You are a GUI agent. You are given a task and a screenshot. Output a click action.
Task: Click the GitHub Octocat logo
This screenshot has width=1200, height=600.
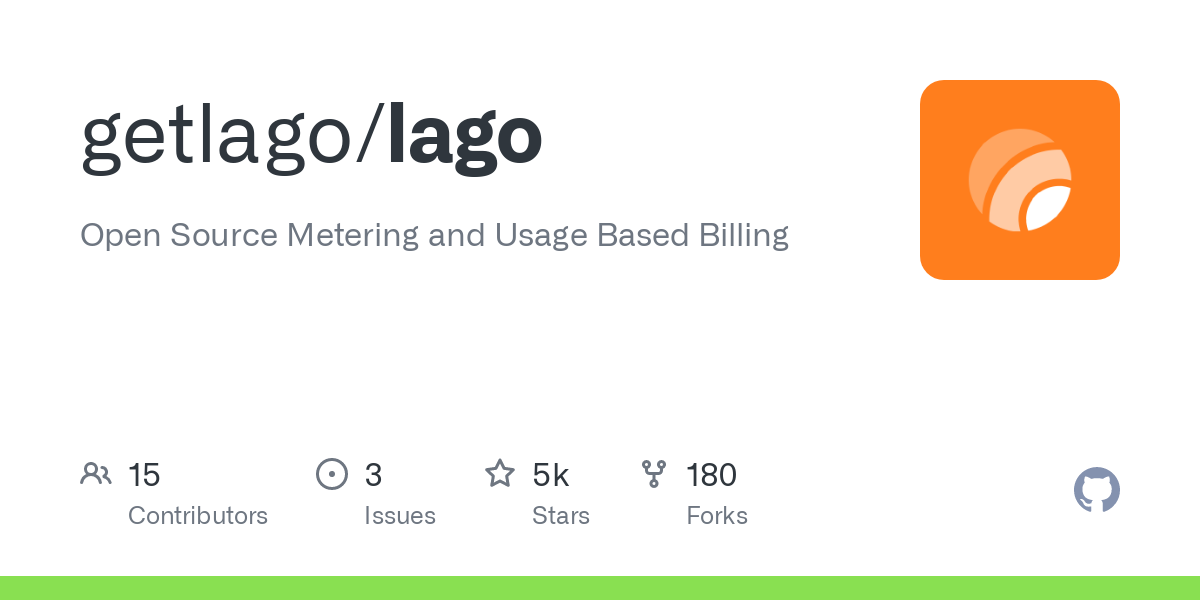pos(1096,490)
